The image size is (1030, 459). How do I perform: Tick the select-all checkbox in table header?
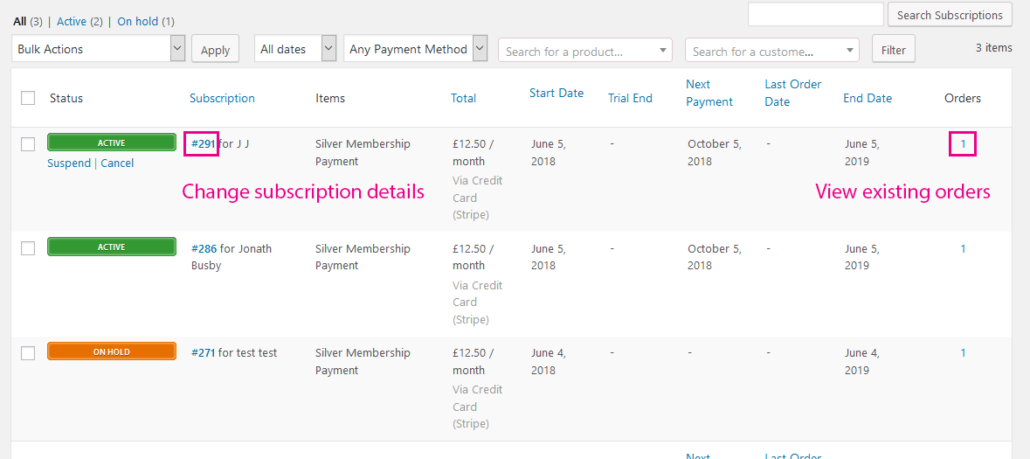(28, 98)
